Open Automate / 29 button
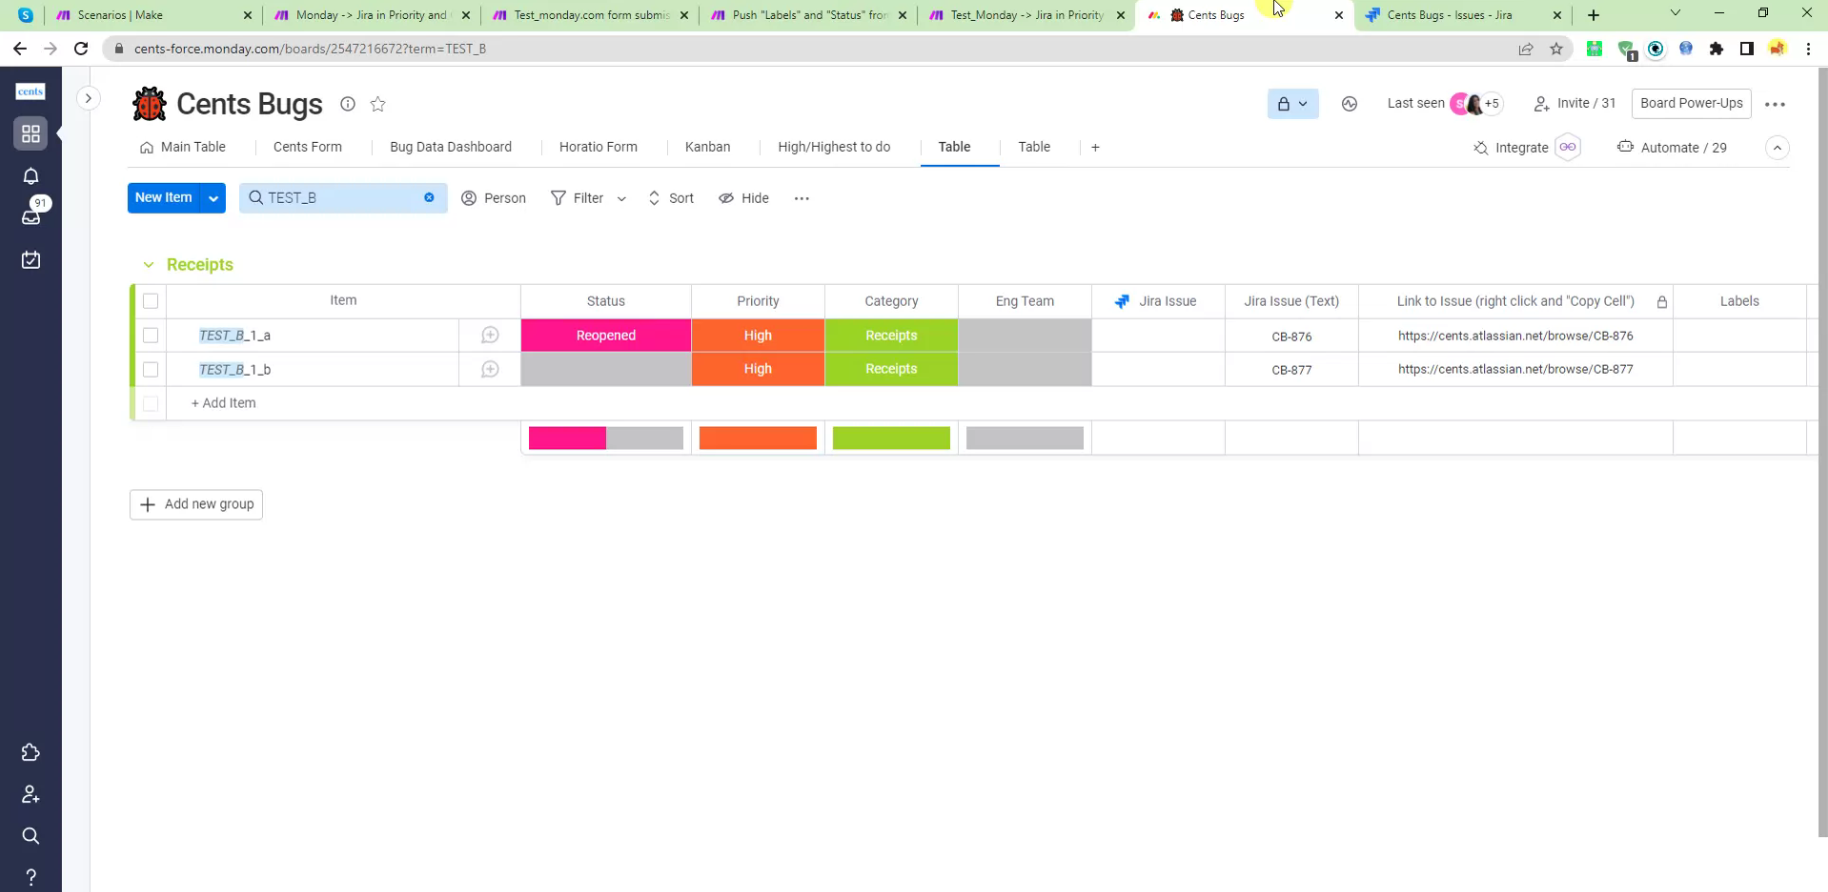 tap(1672, 148)
